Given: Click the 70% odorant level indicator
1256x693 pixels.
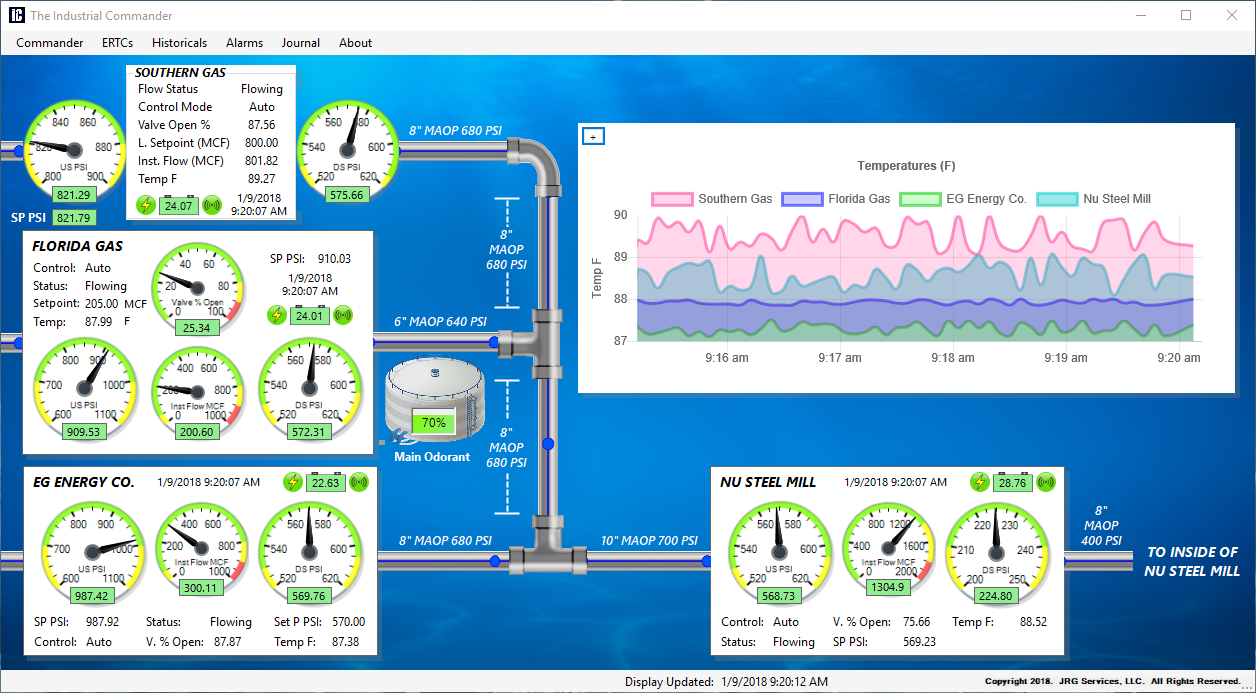Looking at the screenshot, I should point(432,422).
